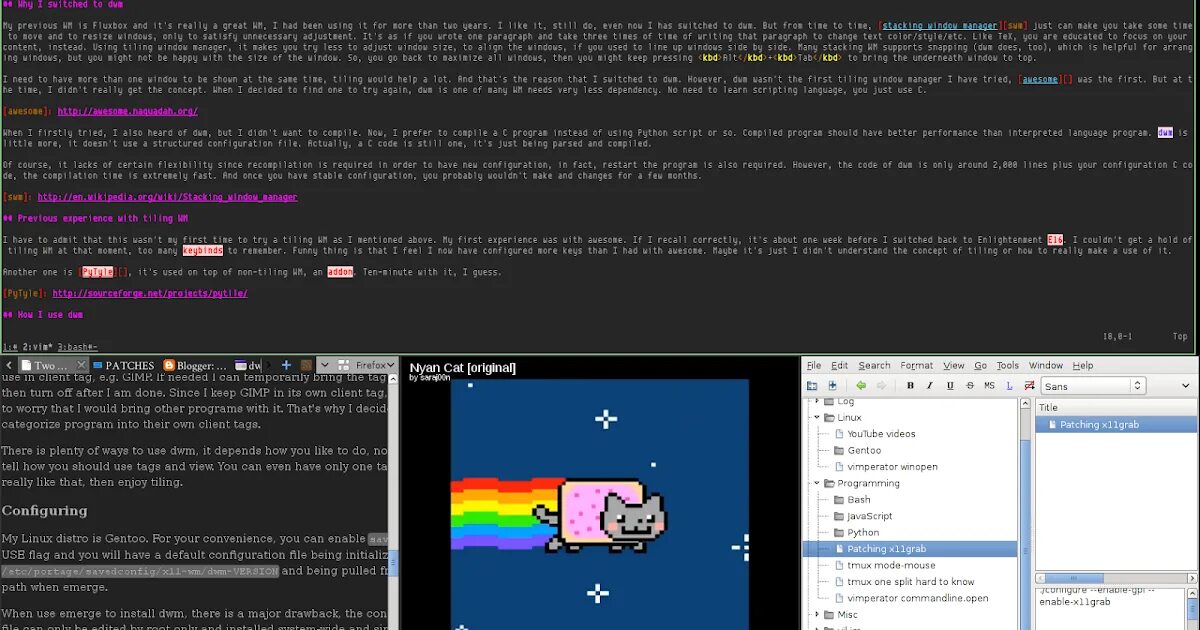This screenshot has width=1200, height=630.
Task: Select tmux window 3:bash in status bar
Action: [x=77, y=347]
